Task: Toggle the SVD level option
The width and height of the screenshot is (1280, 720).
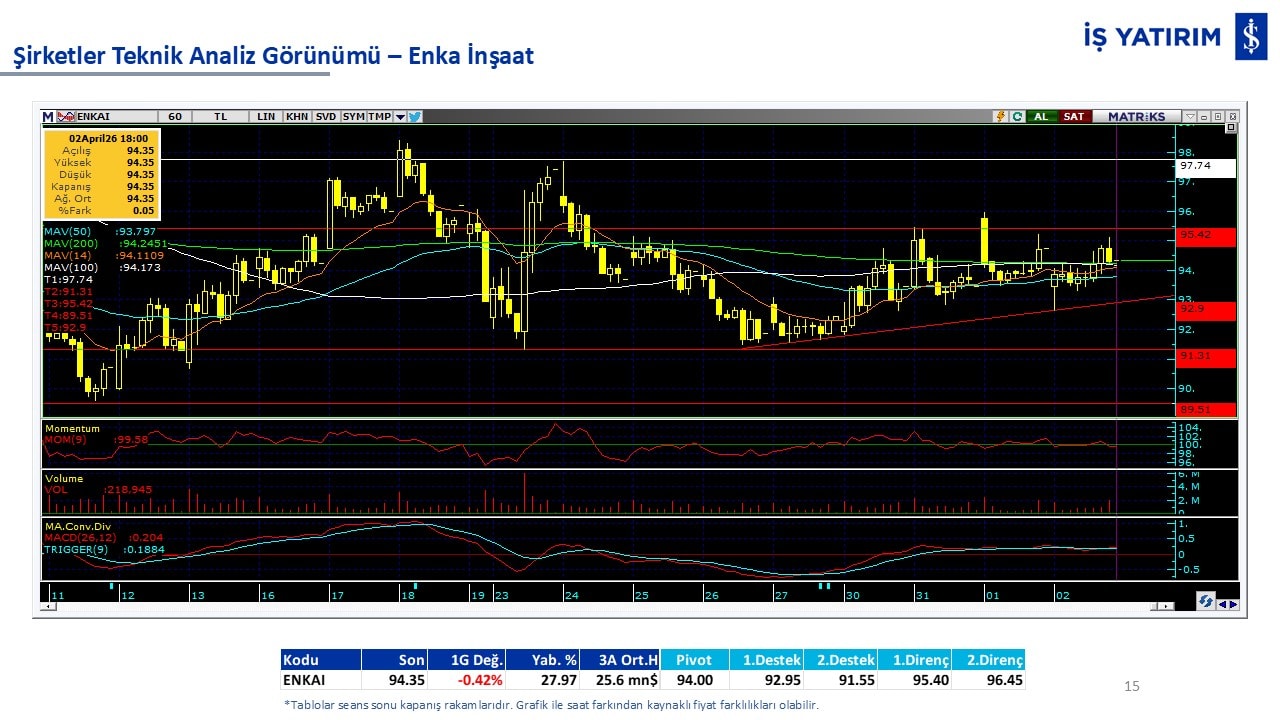Action: pyautogui.click(x=326, y=116)
